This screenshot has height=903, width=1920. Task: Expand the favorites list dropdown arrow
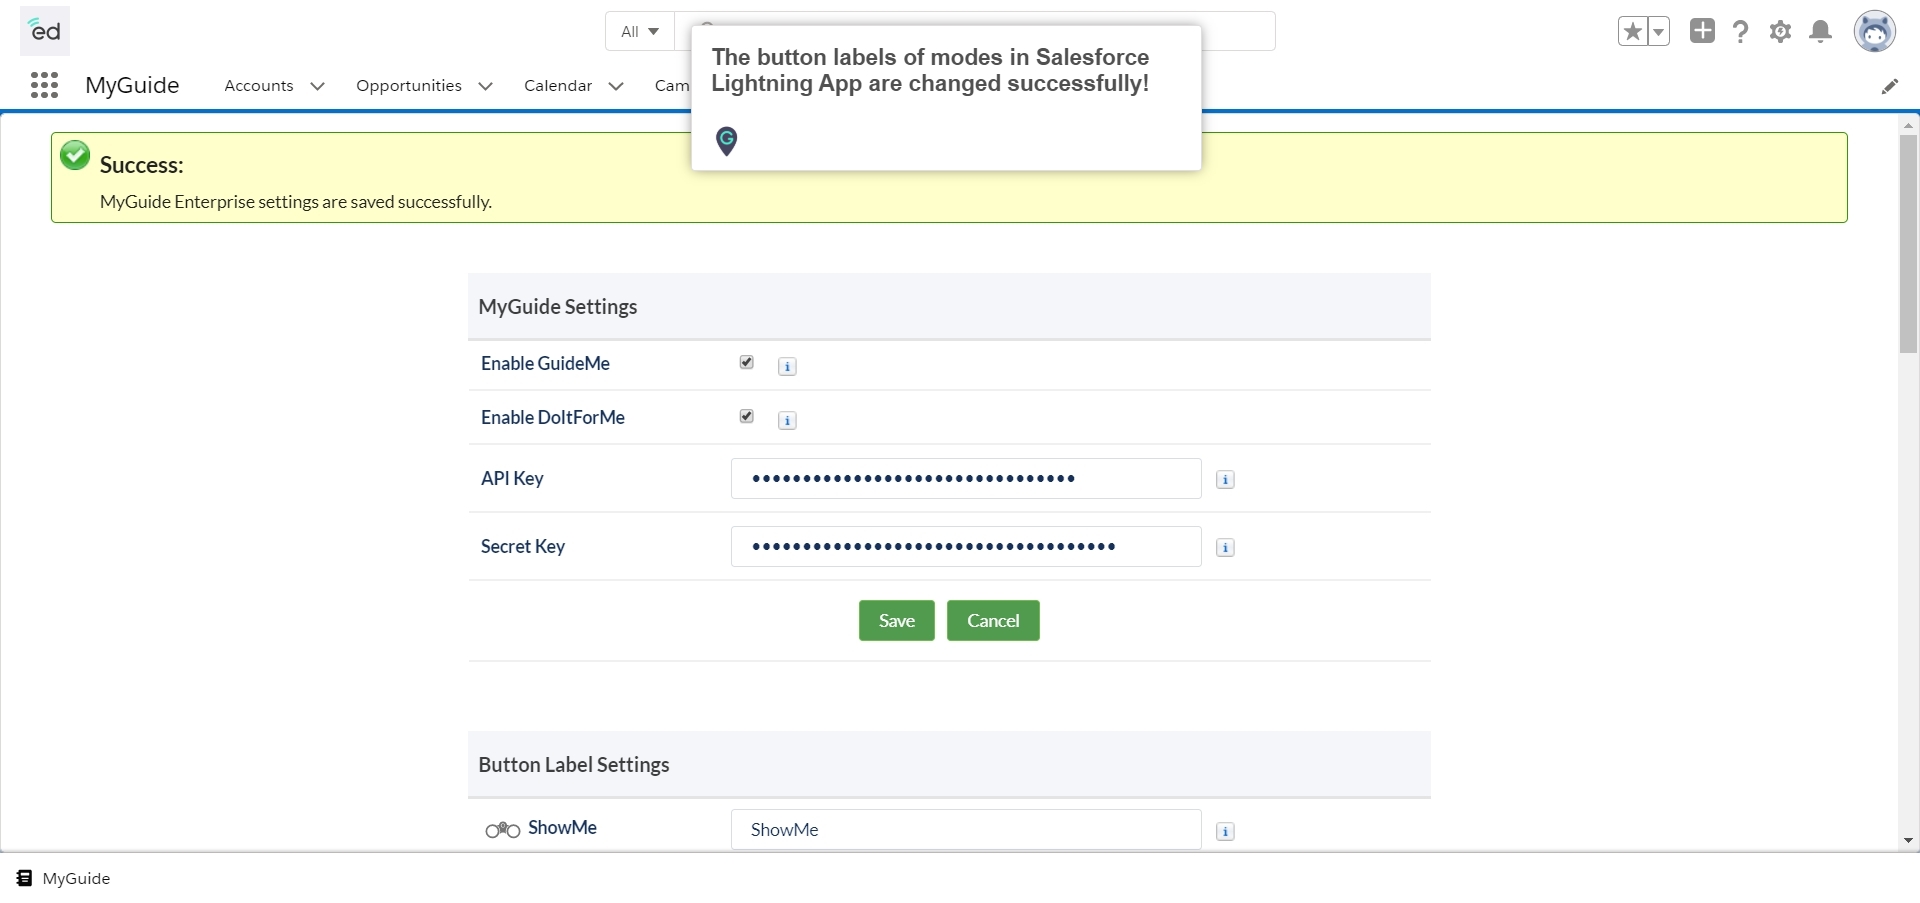point(1659,32)
